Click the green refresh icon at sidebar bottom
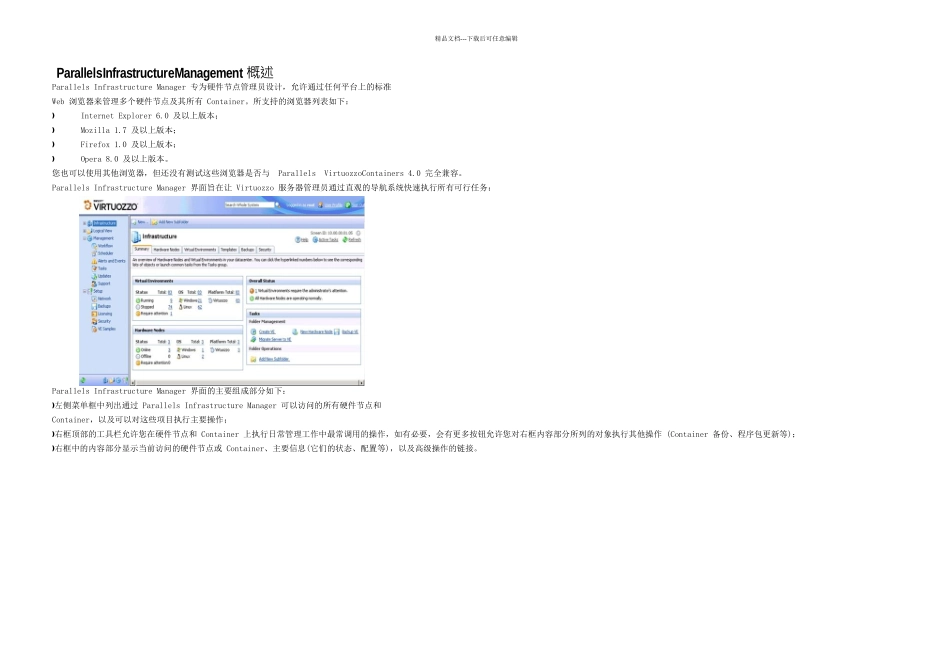This screenshot has width=950, height=672. pos(83,380)
